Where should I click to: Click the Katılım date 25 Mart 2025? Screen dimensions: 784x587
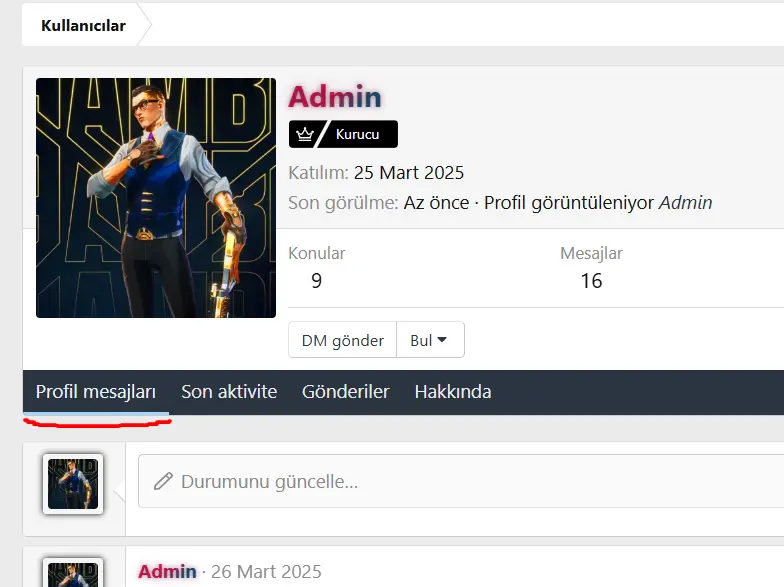(409, 172)
